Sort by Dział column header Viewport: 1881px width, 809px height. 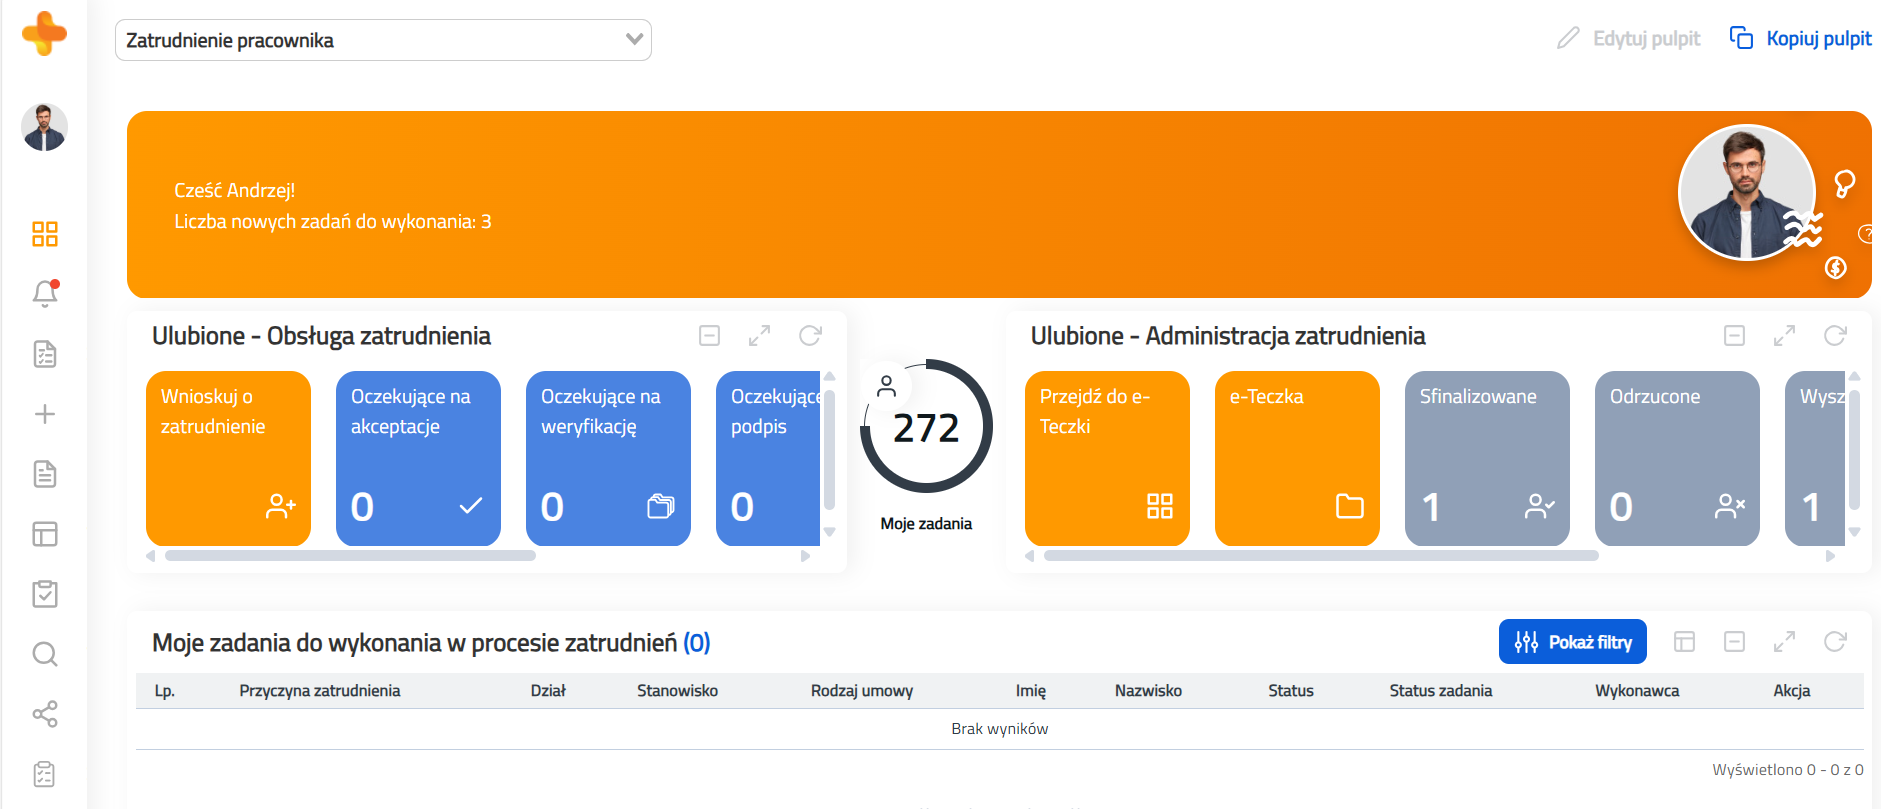click(x=548, y=691)
